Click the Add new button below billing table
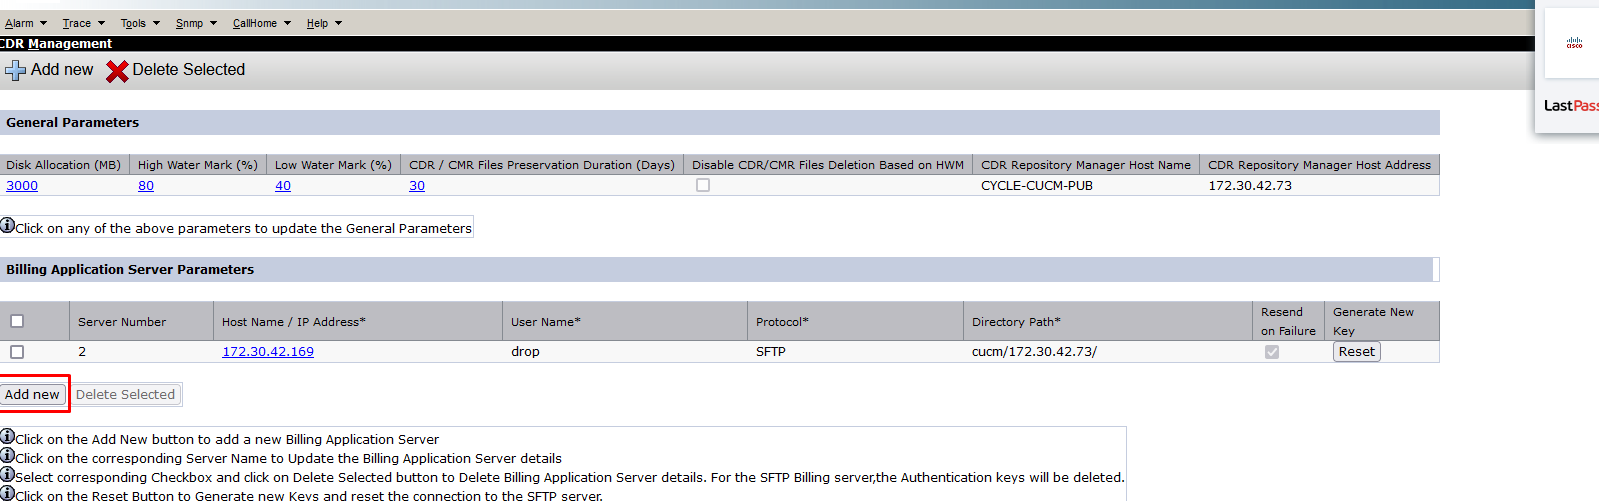The height and width of the screenshot is (501, 1599). point(32,395)
